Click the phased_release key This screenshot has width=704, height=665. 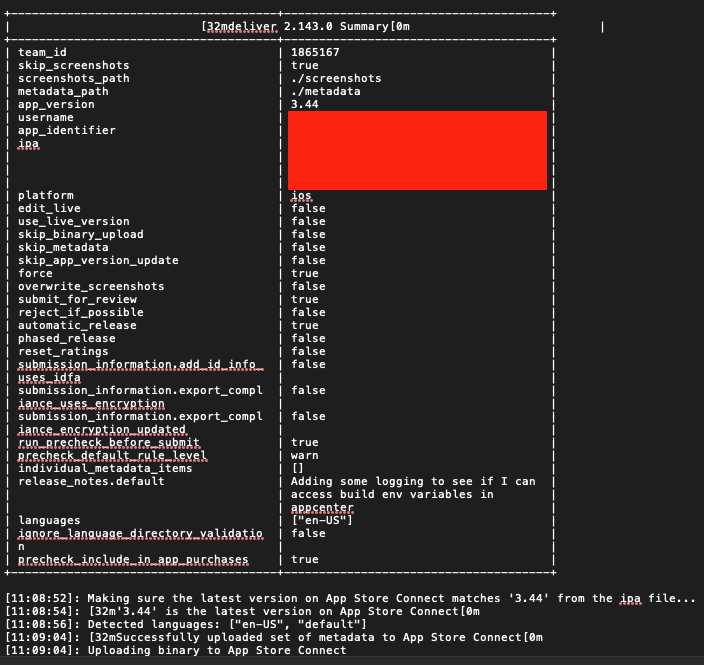(x=67, y=339)
